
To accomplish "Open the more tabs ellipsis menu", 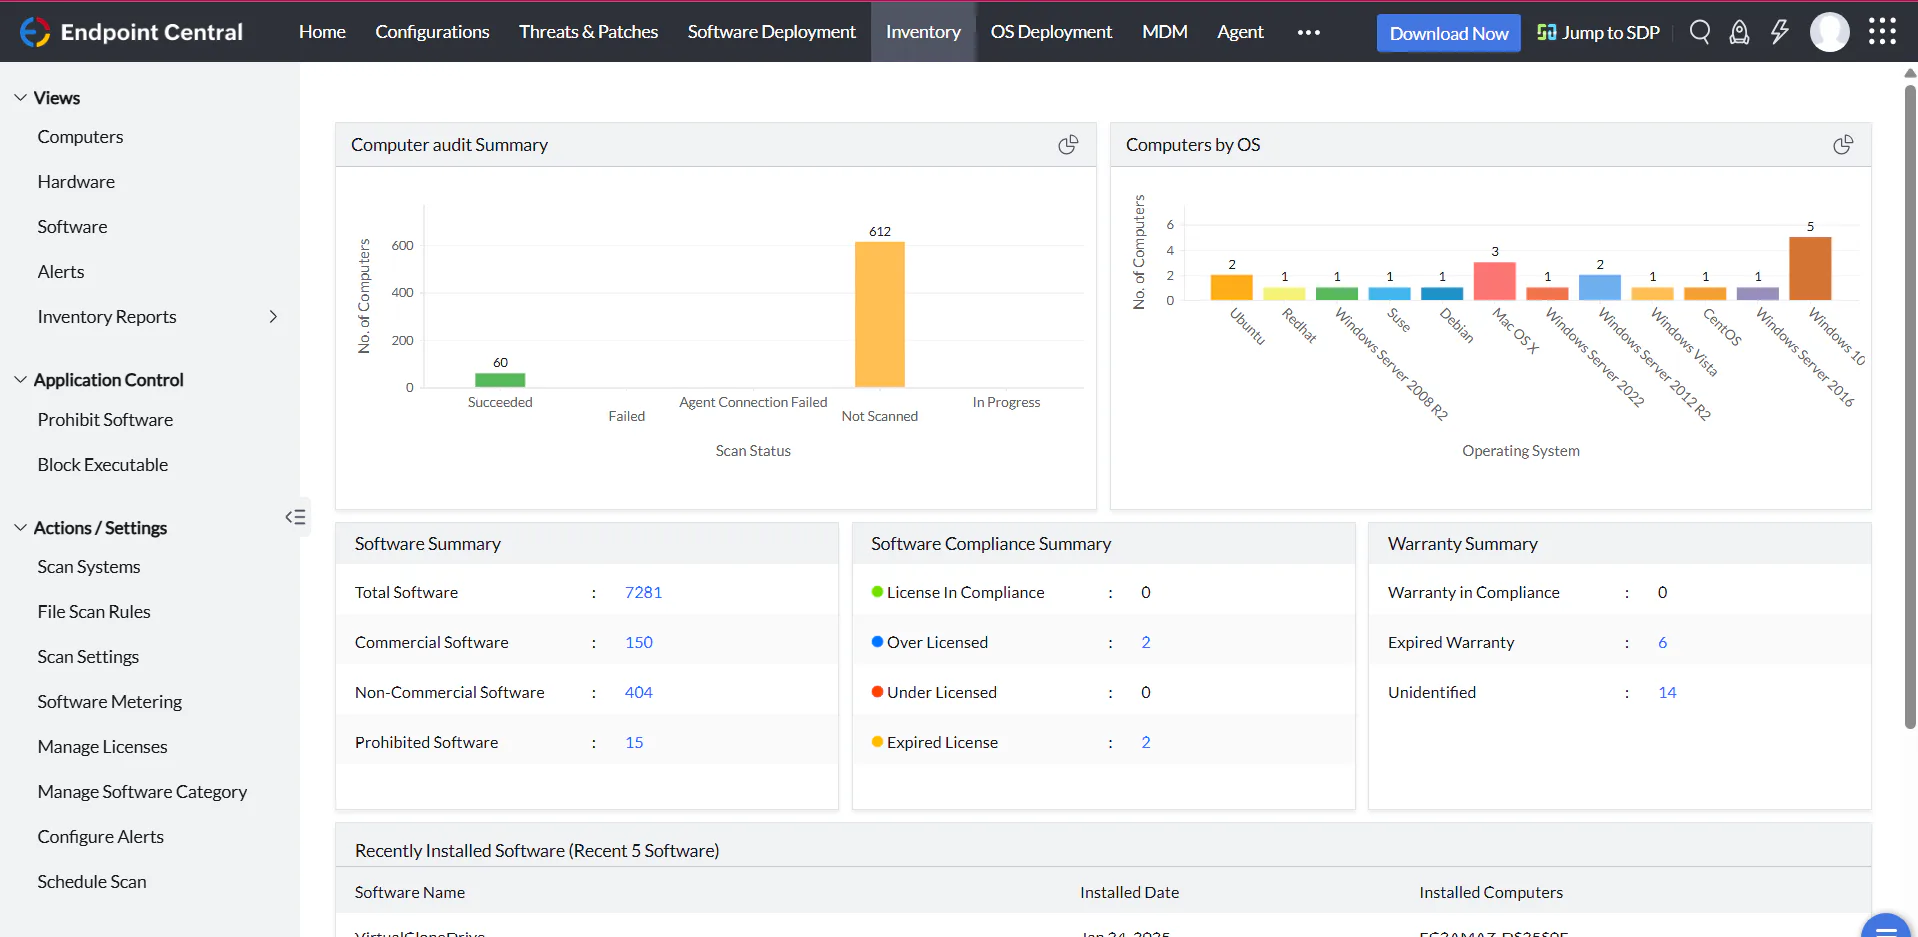I will (x=1309, y=32).
